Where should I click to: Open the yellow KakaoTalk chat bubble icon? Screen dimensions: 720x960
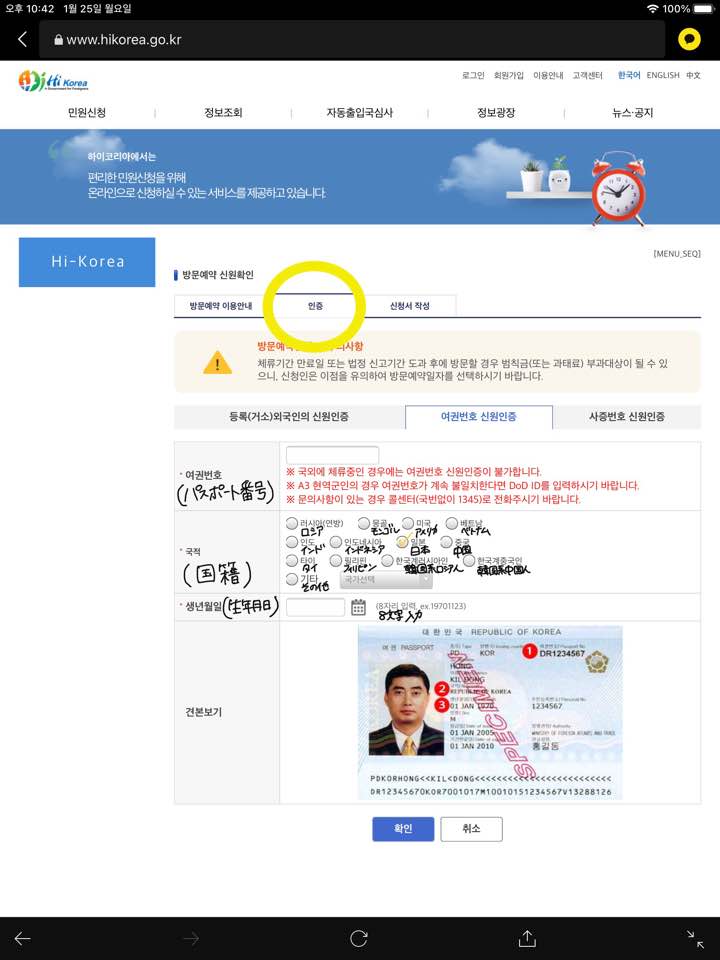point(689,39)
